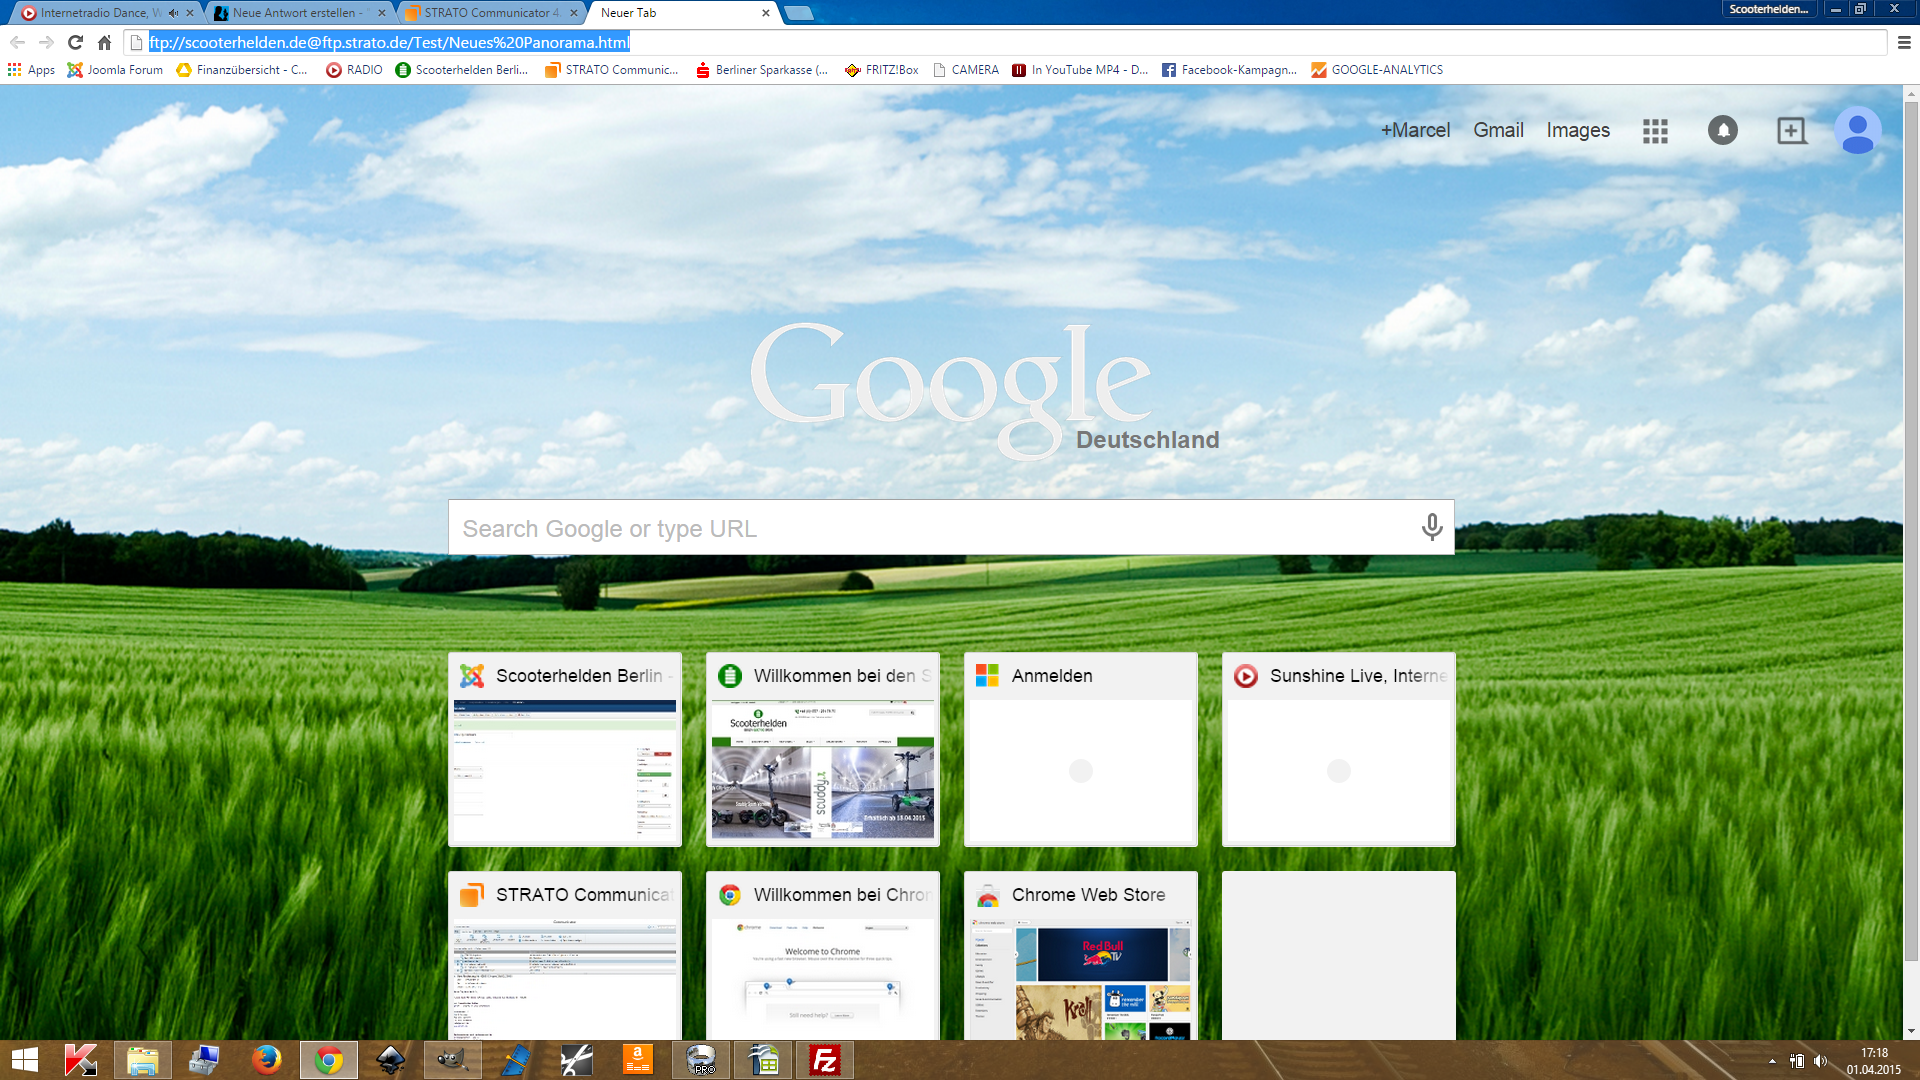Open Chrome hamburger menu
Image resolution: width=1920 pixels, height=1080 pixels.
[x=1904, y=42]
